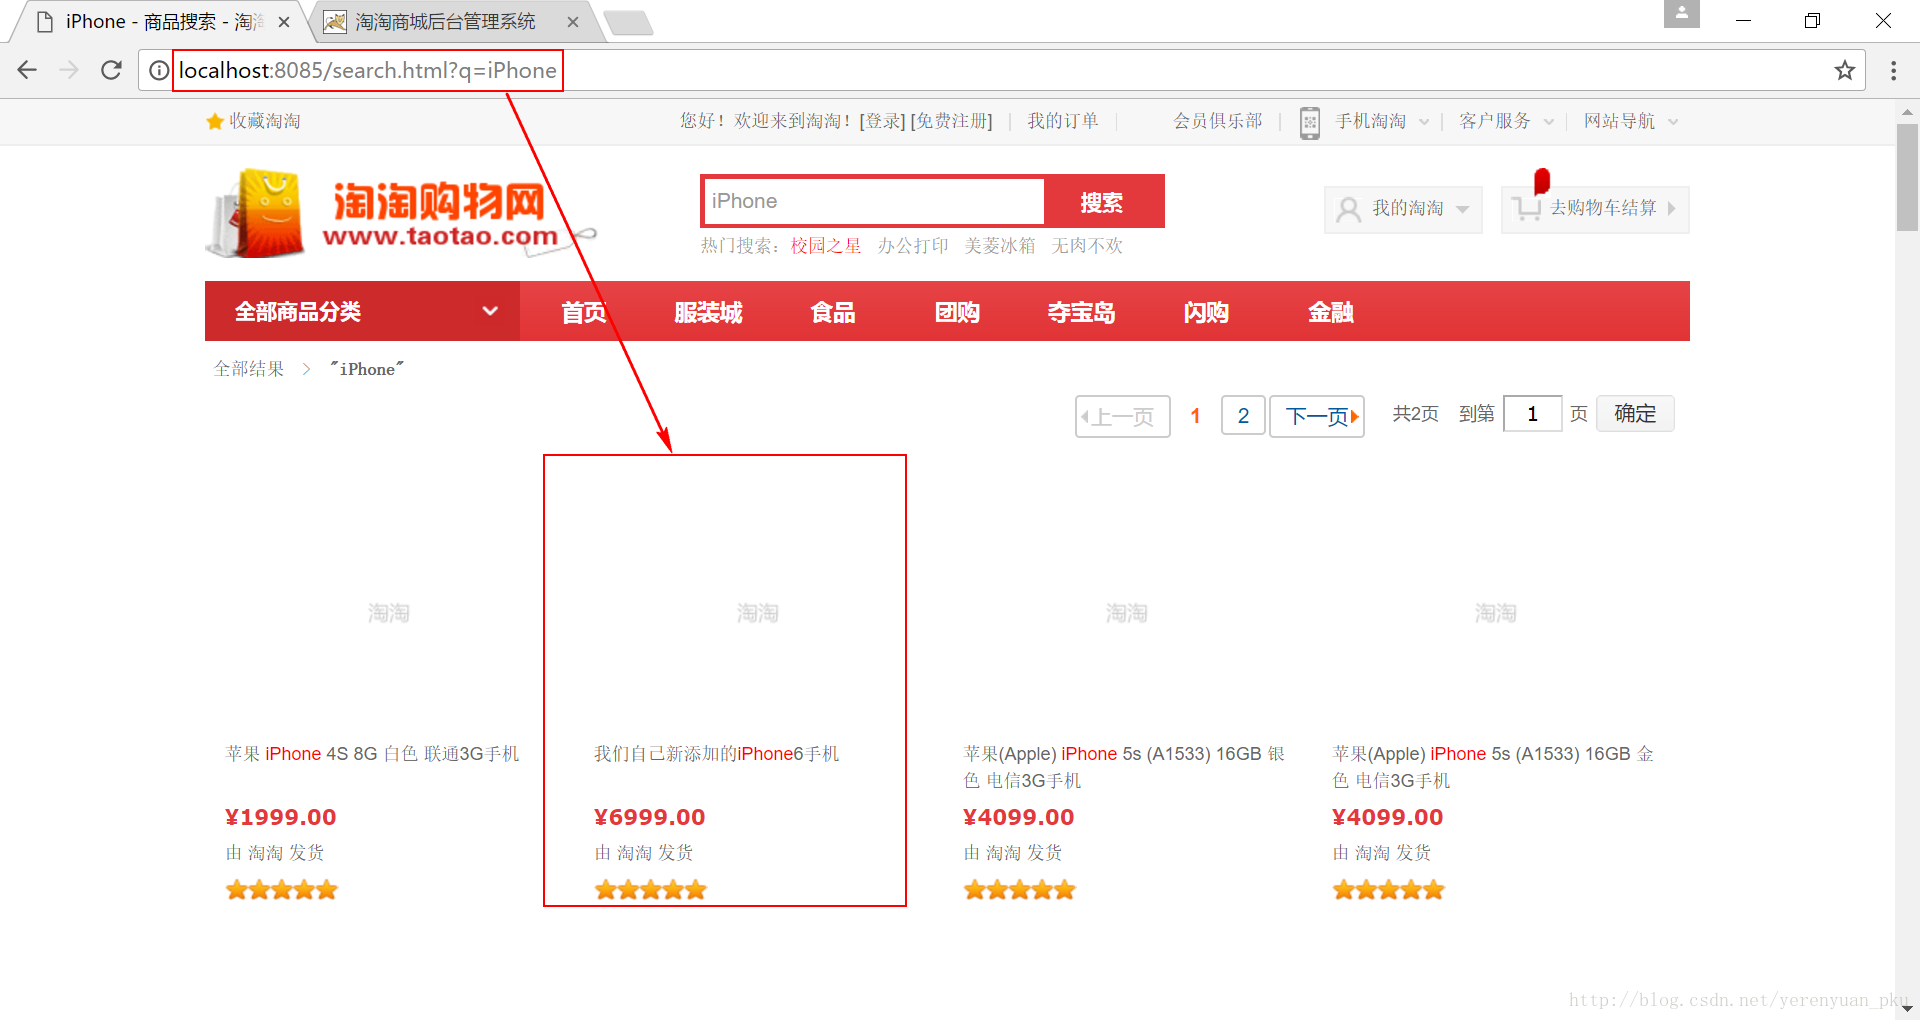
Task: Click star rating under ¥1999.00 product
Action: click(282, 890)
